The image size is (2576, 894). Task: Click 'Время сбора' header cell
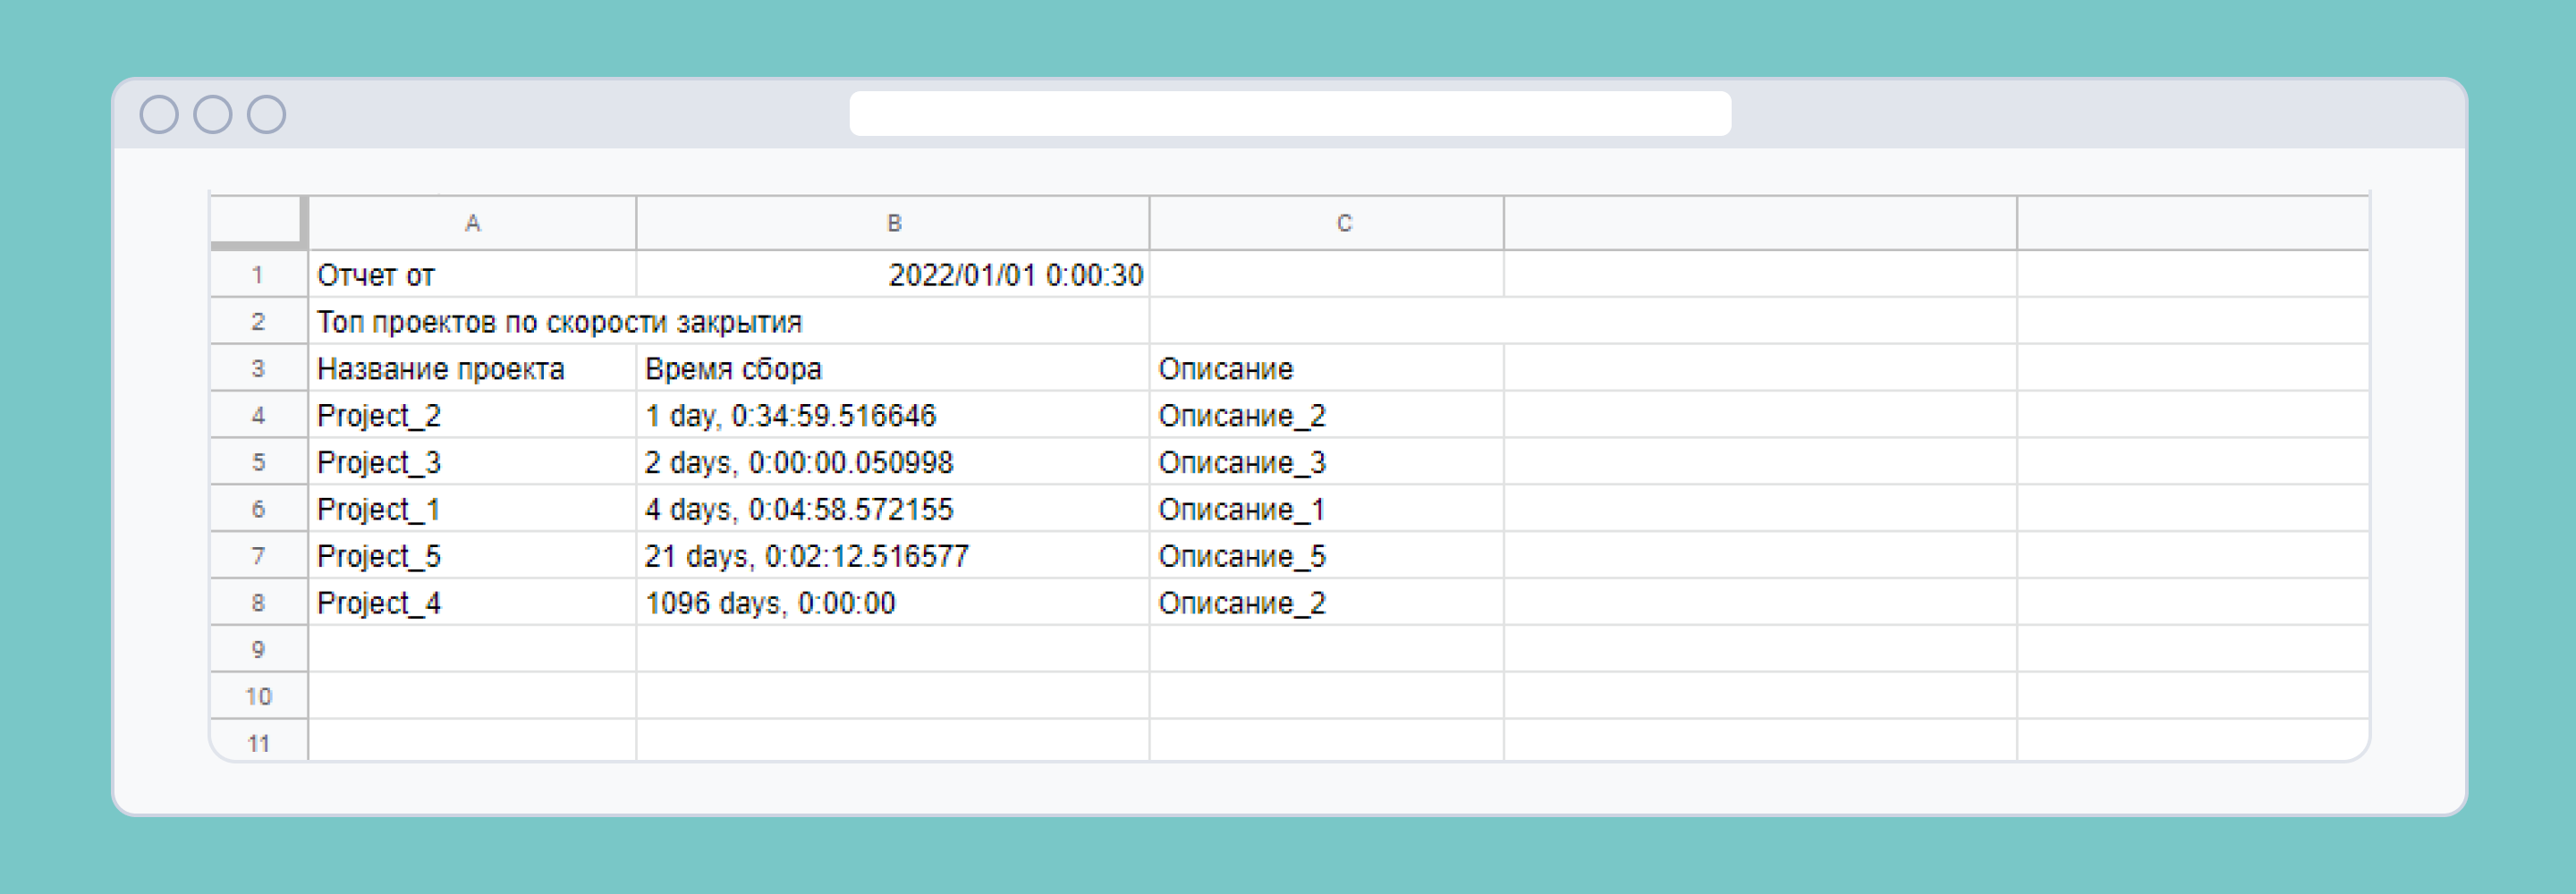point(893,368)
